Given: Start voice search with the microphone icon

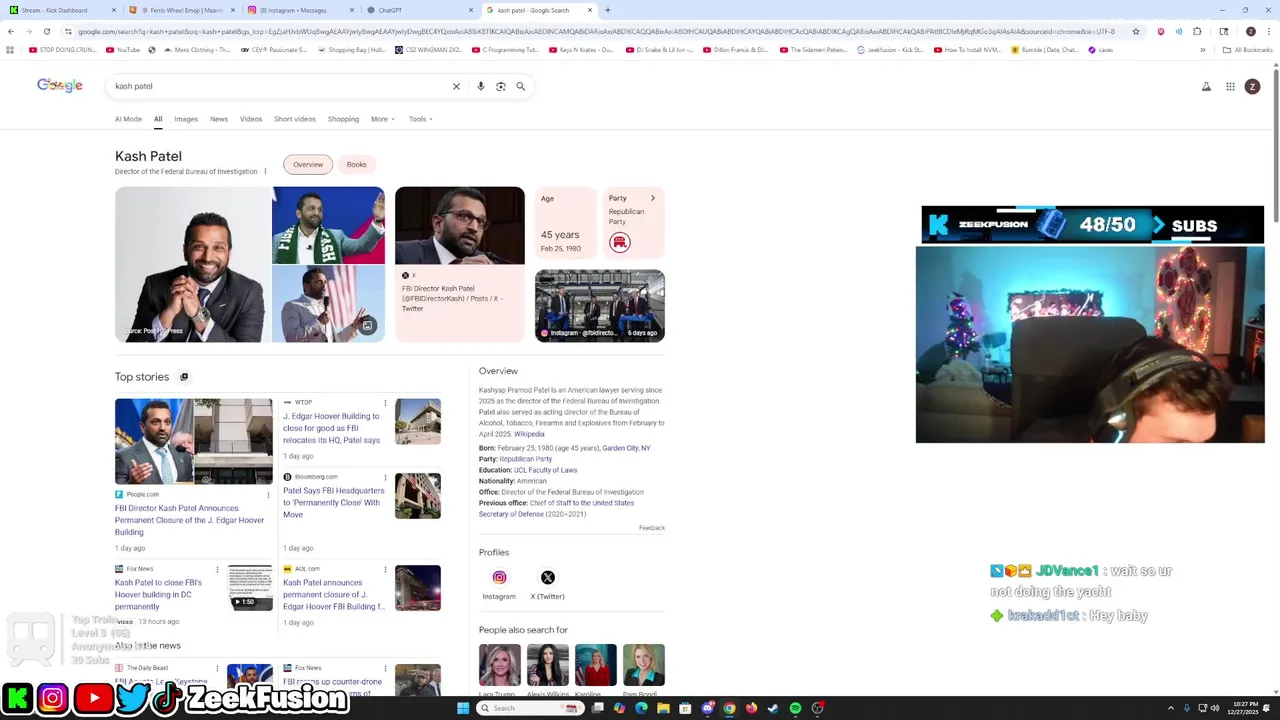Looking at the screenshot, I should [x=481, y=86].
